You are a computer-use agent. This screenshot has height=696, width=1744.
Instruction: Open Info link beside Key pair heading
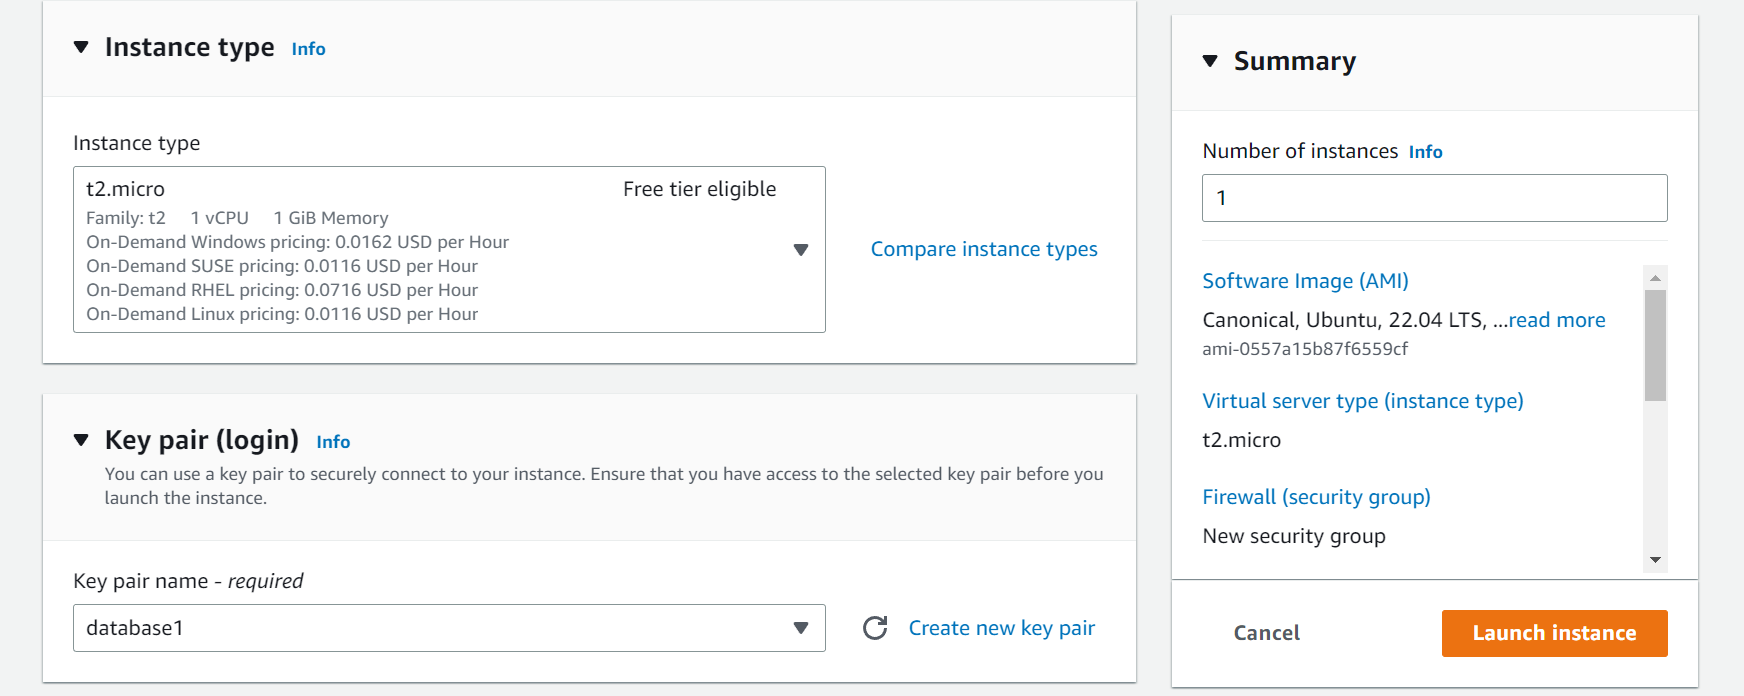333,442
